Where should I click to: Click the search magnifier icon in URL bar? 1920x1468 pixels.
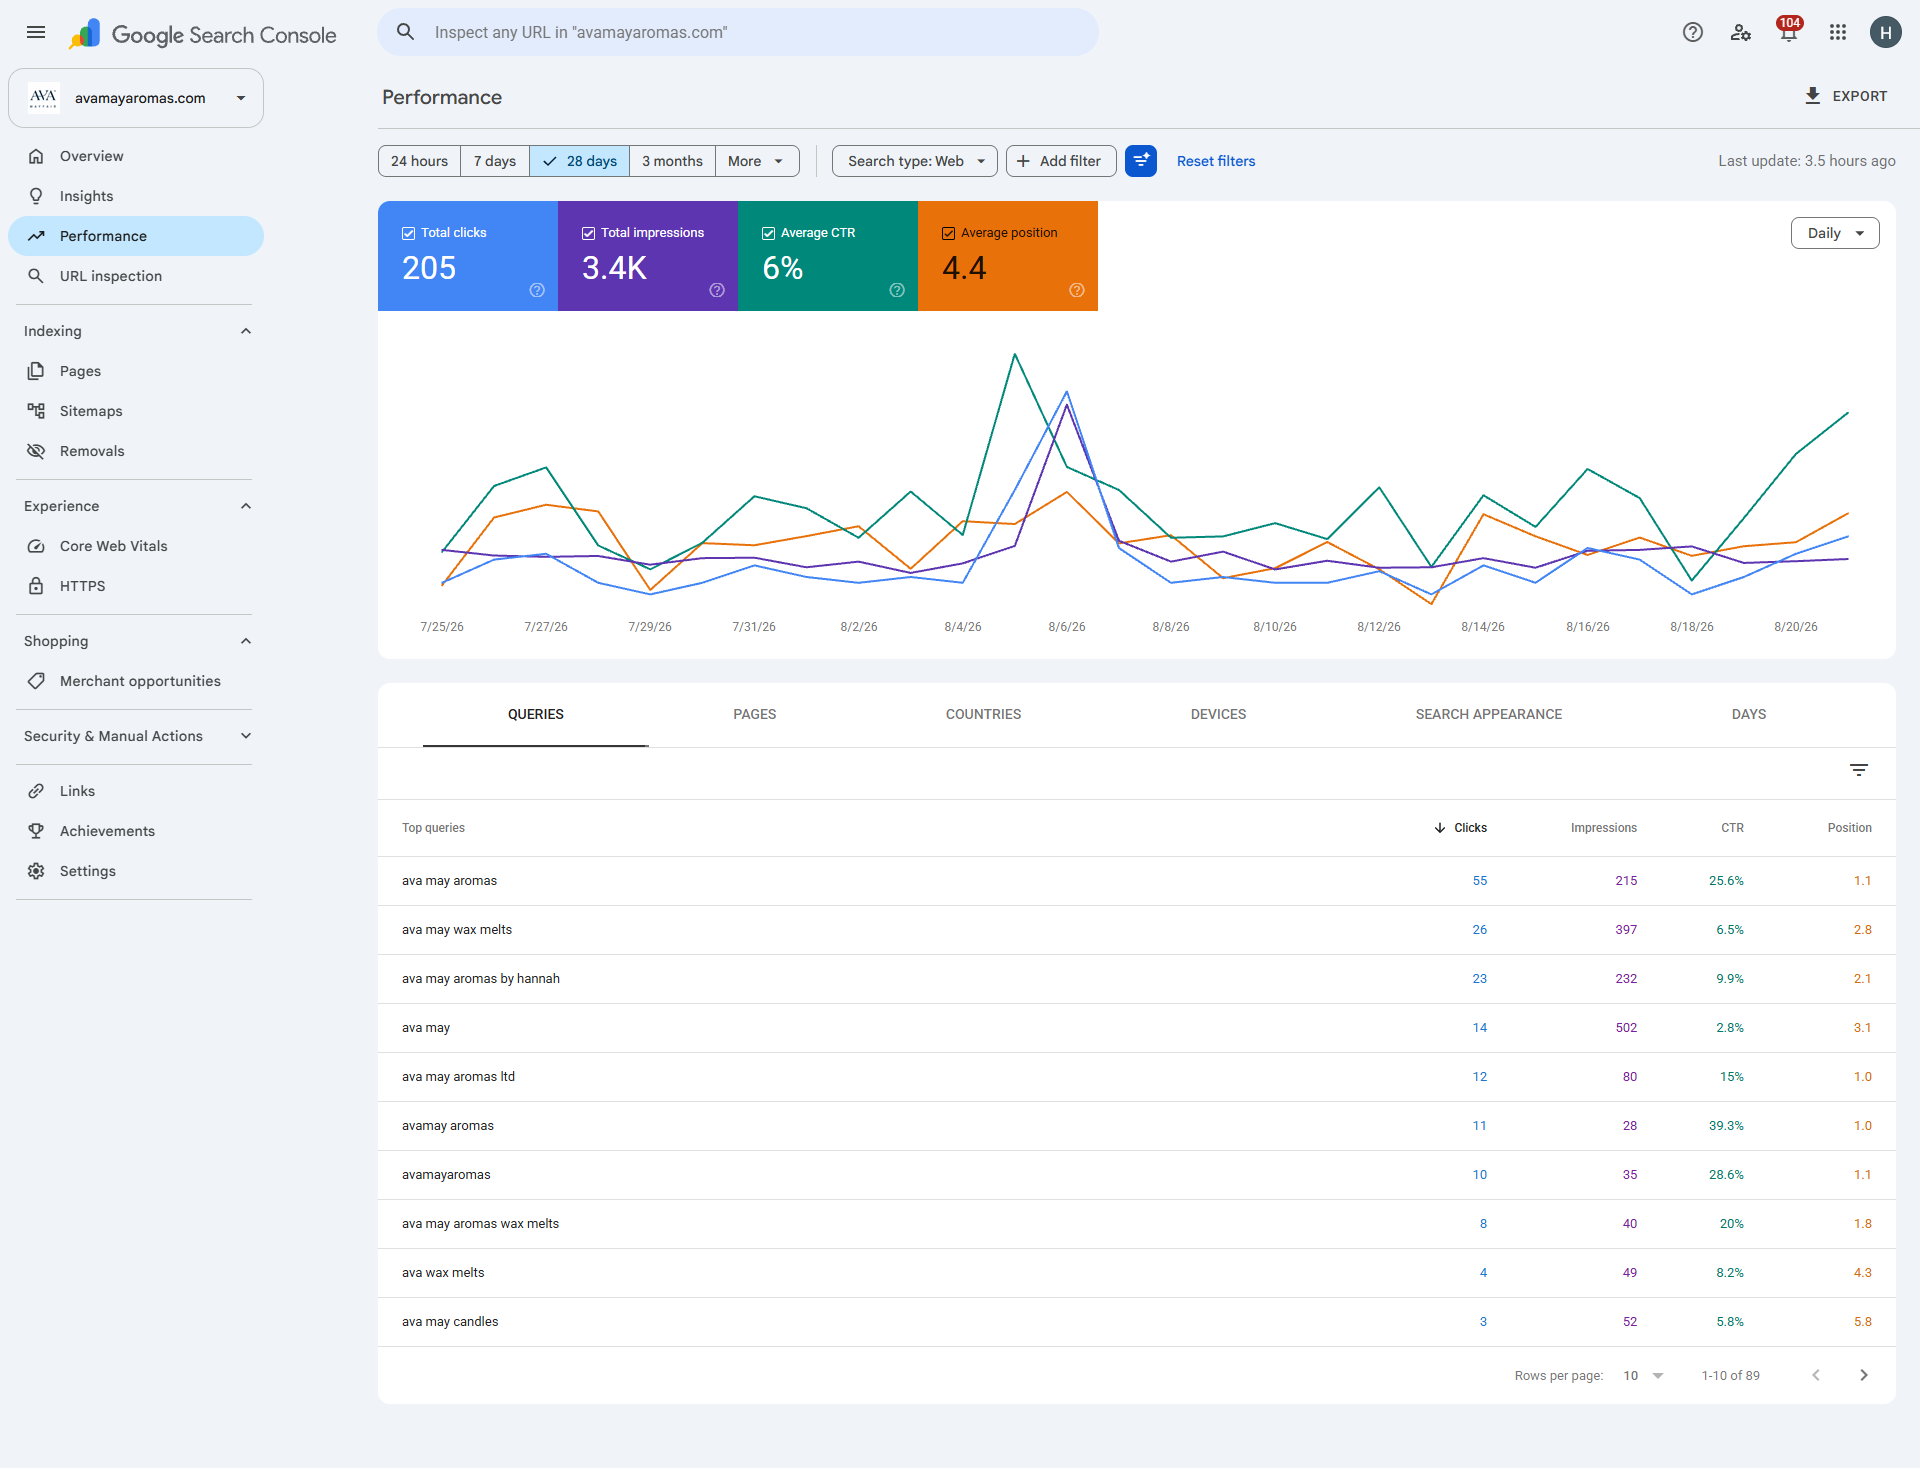click(x=405, y=32)
